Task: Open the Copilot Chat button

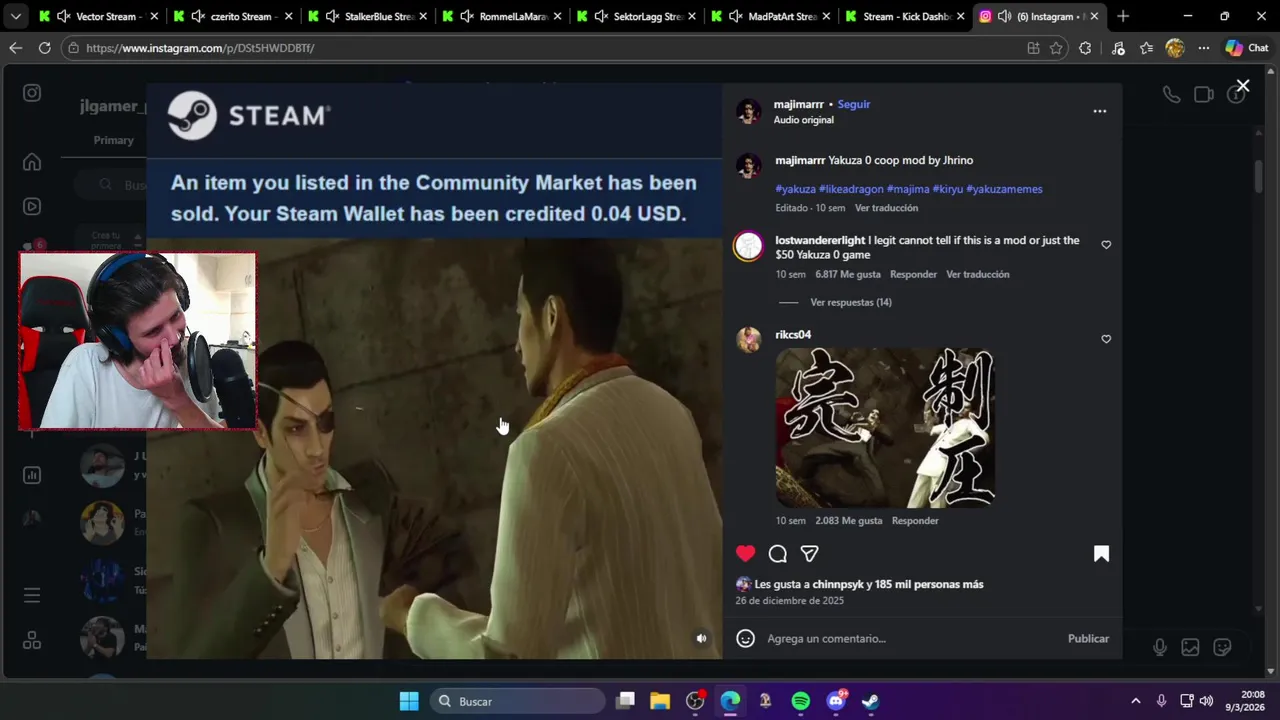Action: (x=1247, y=48)
